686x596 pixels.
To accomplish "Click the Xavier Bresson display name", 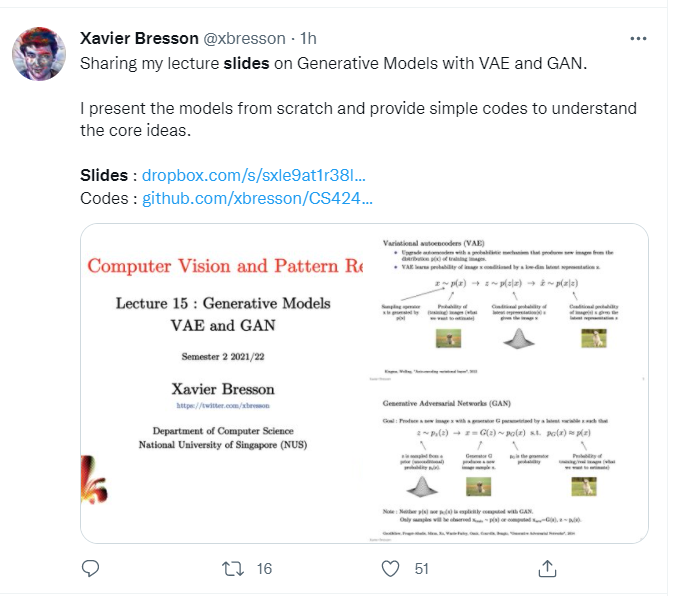I will coord(138,38).
